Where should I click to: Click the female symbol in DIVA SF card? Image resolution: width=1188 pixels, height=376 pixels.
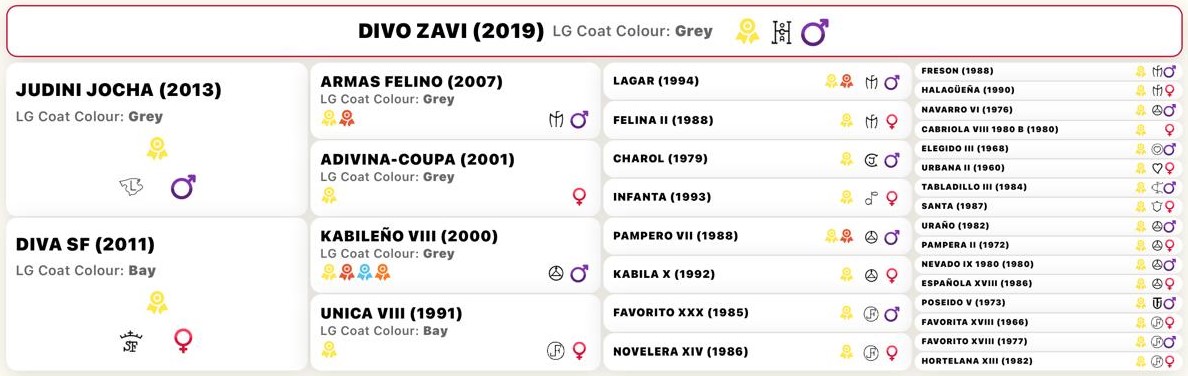pyautogui.click(x=183, y=340)
